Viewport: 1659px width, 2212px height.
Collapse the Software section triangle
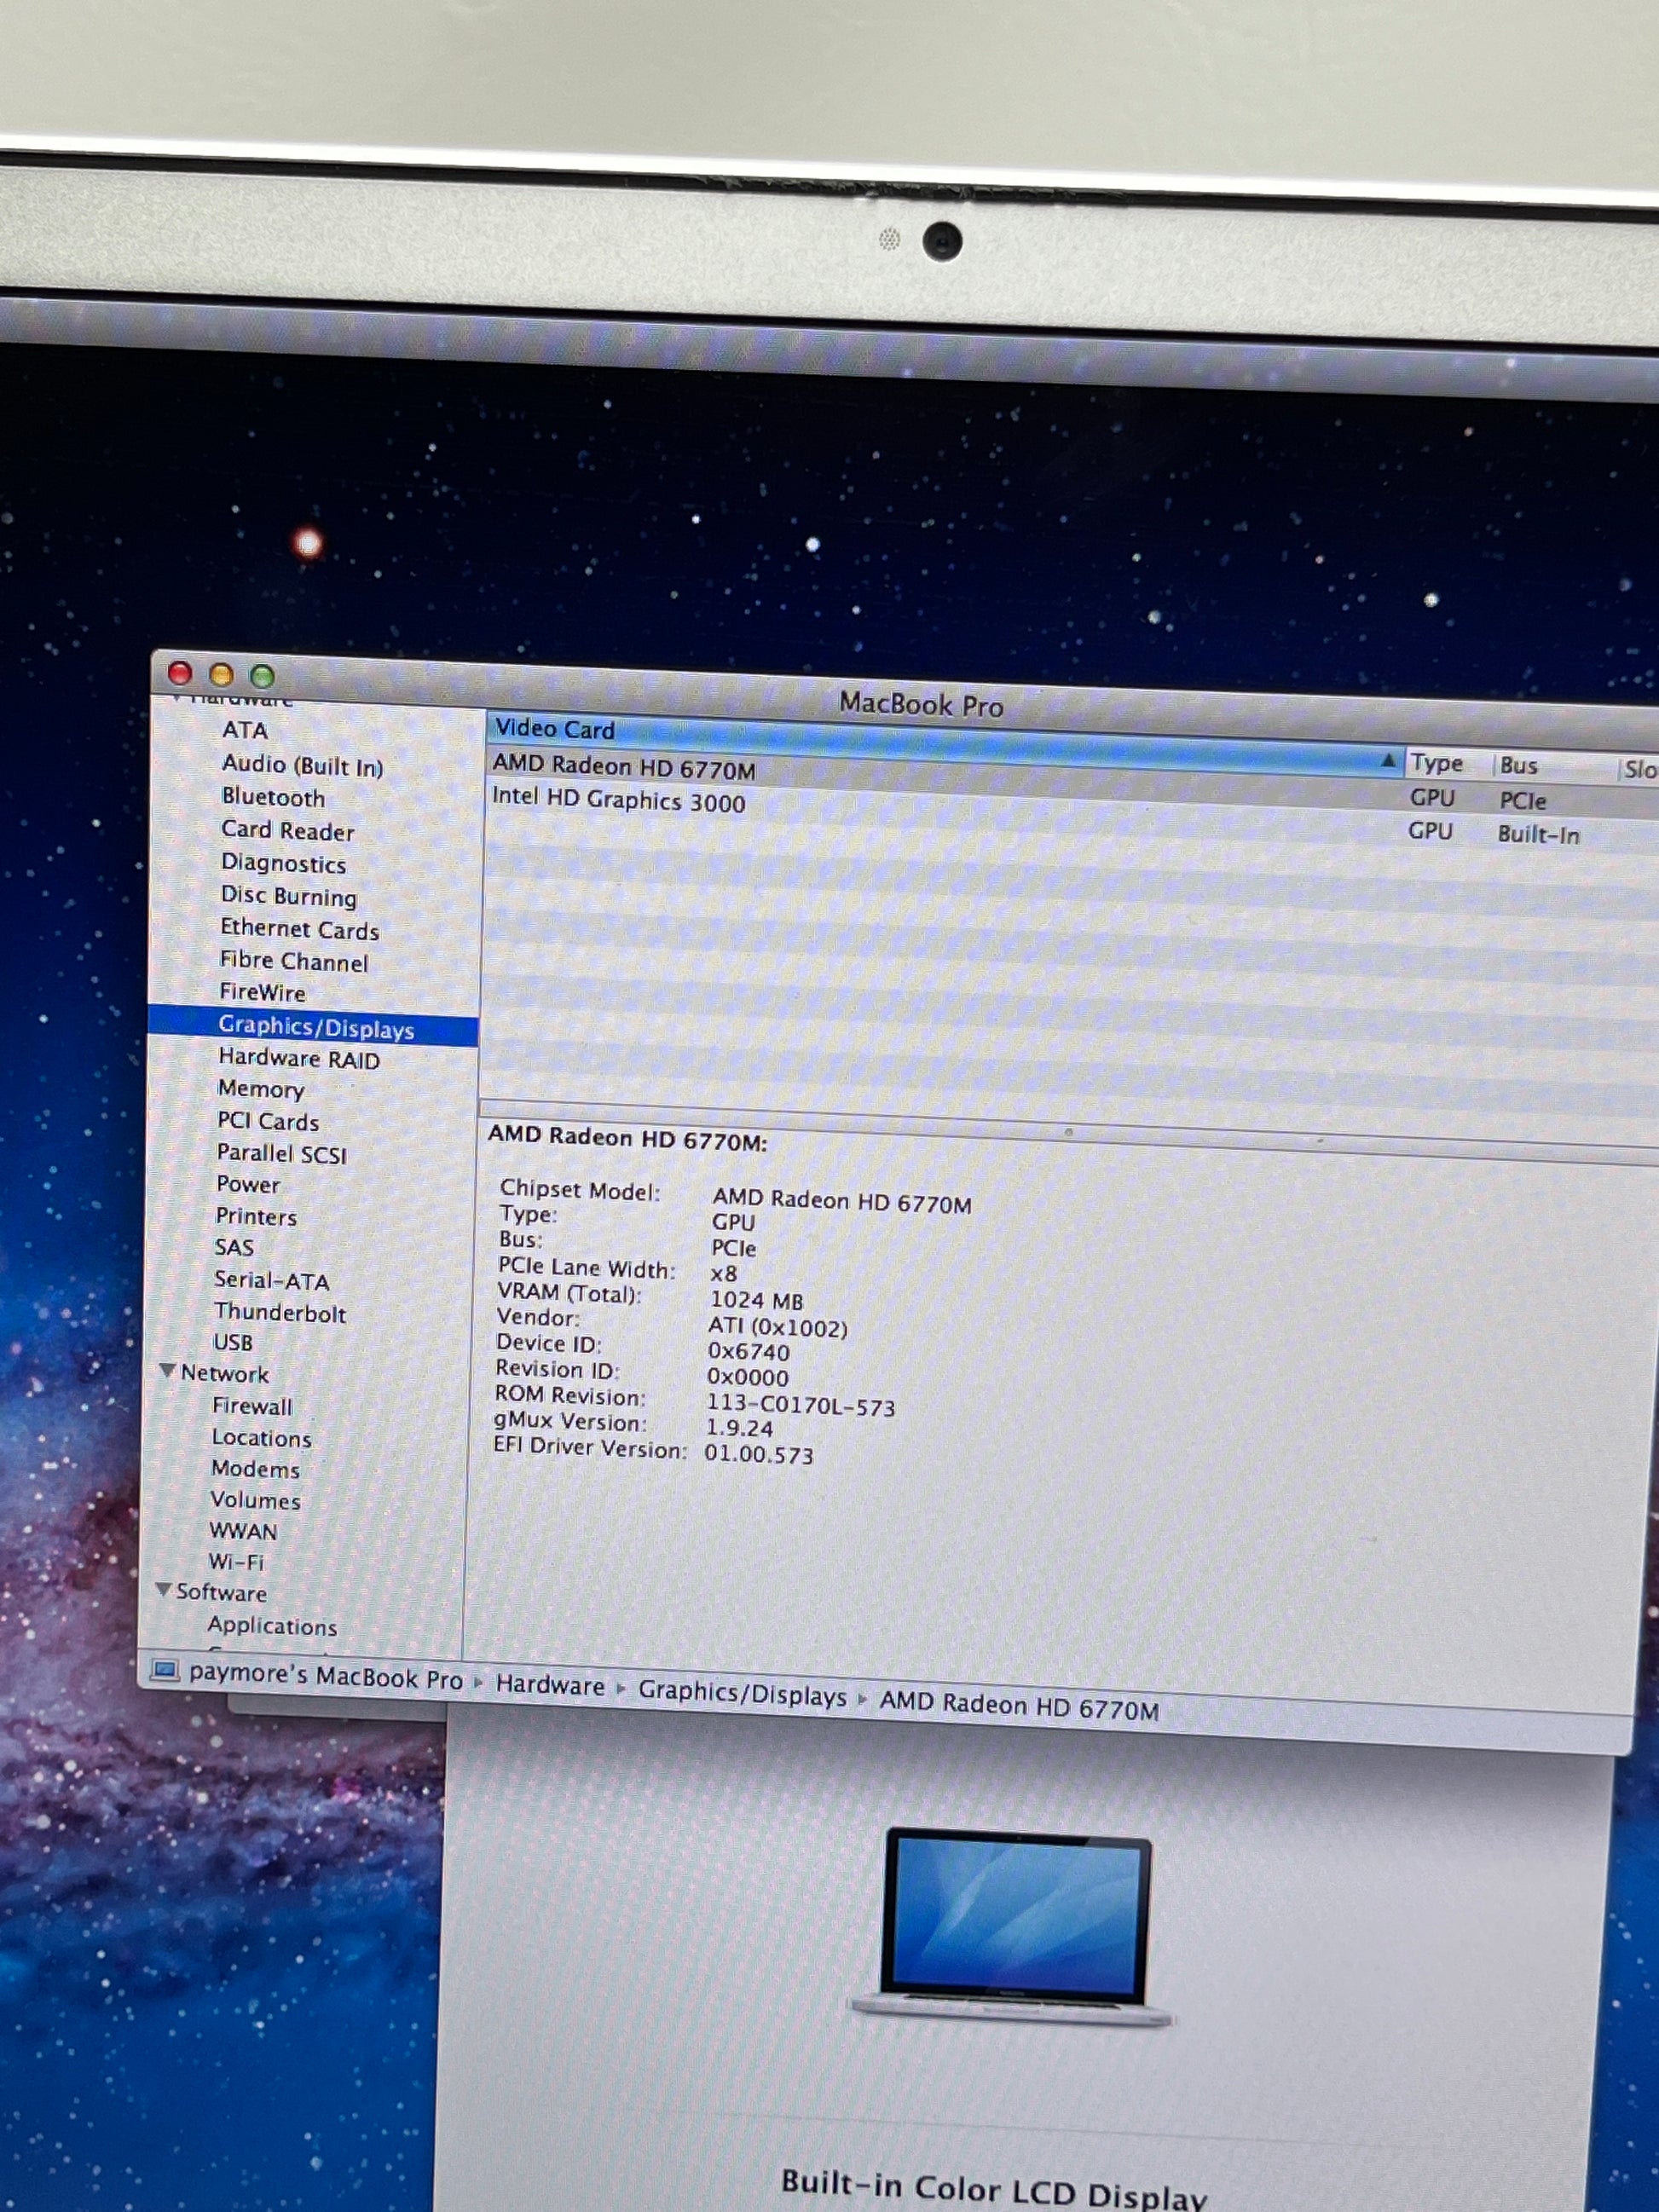click(x=164, y=1589)
